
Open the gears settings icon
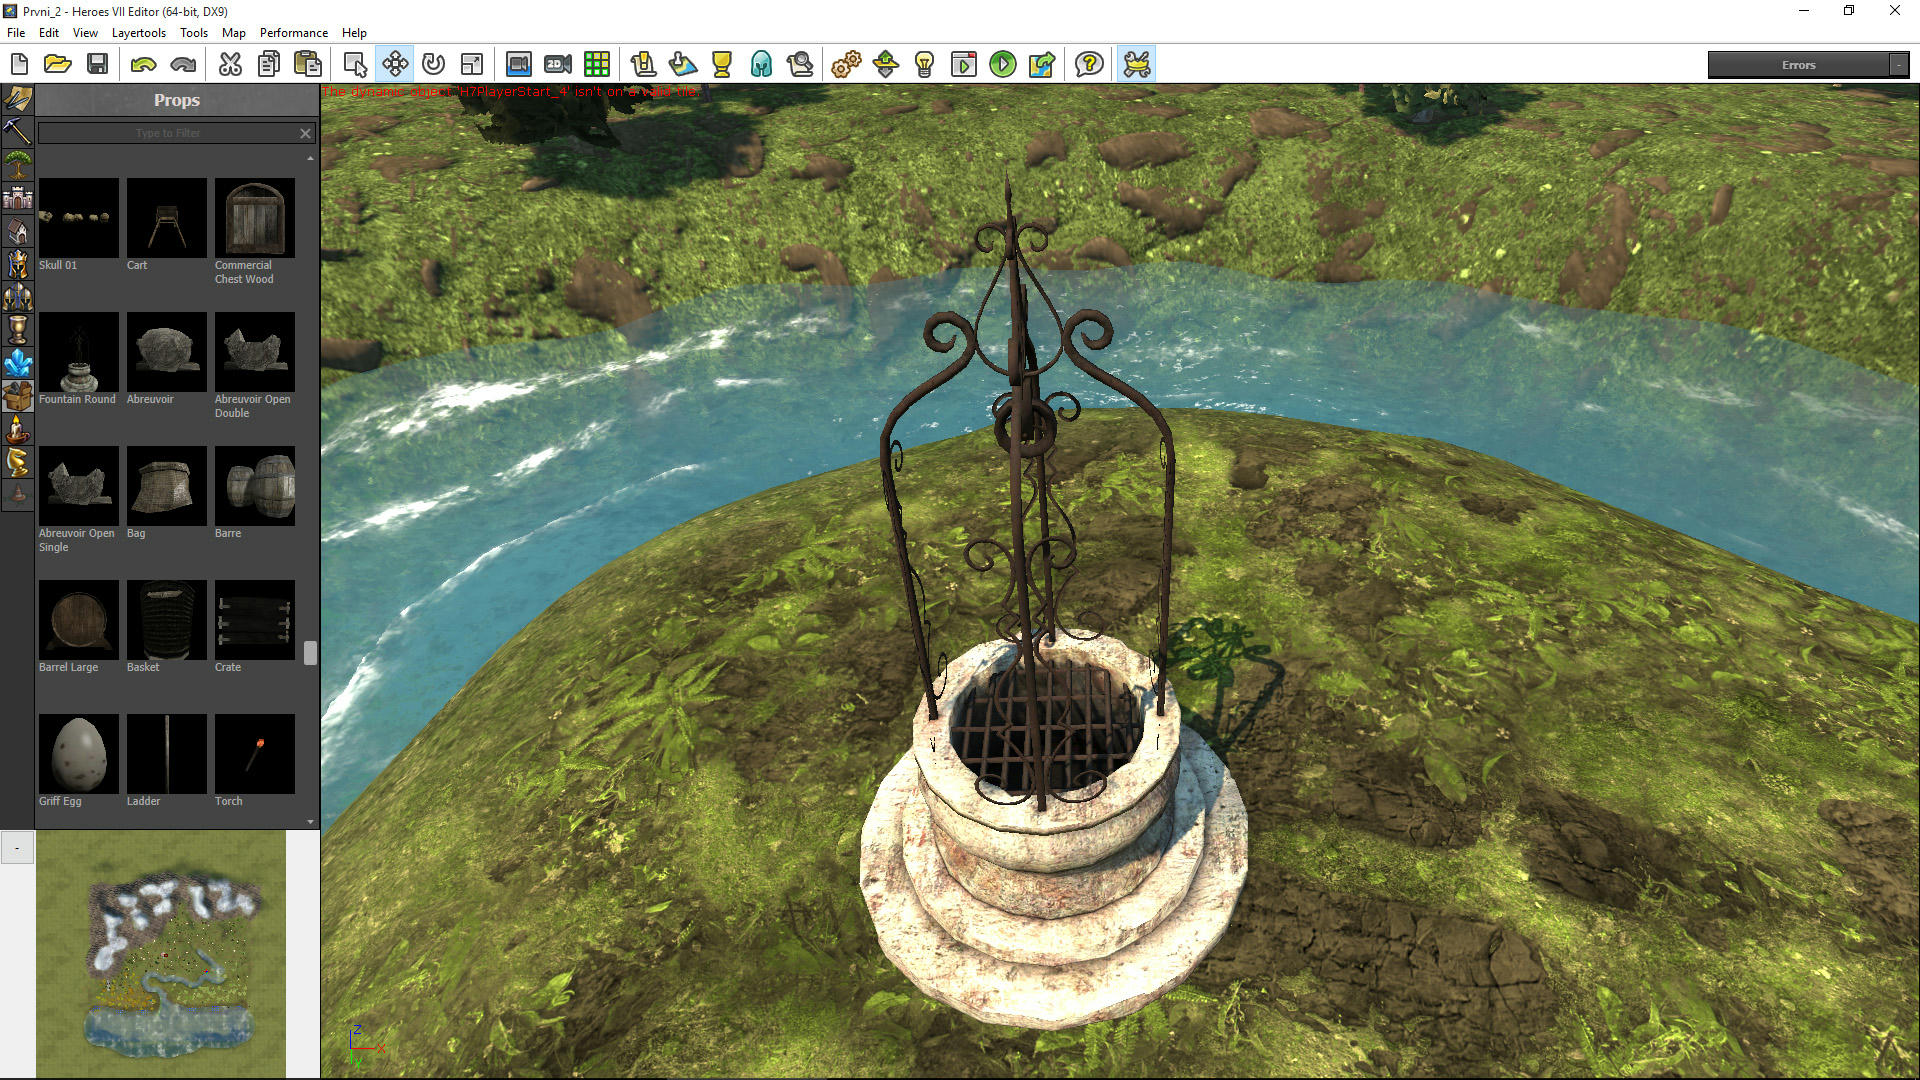pos(846,65)
